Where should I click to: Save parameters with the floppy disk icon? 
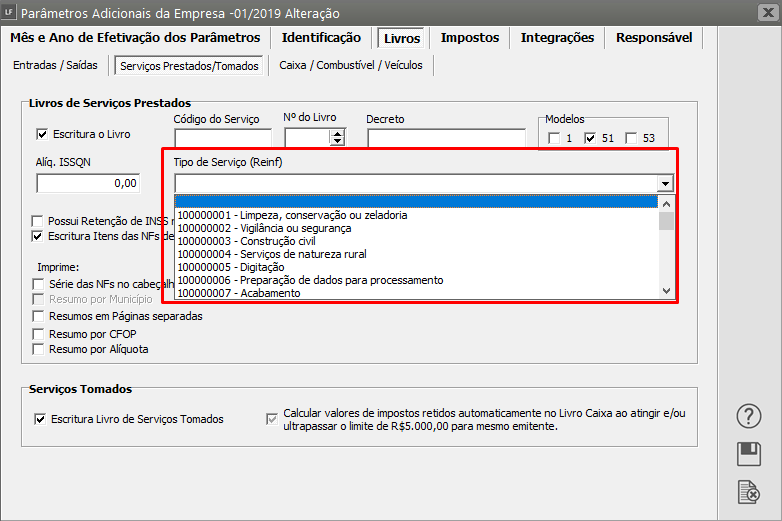tap(749, 454)
